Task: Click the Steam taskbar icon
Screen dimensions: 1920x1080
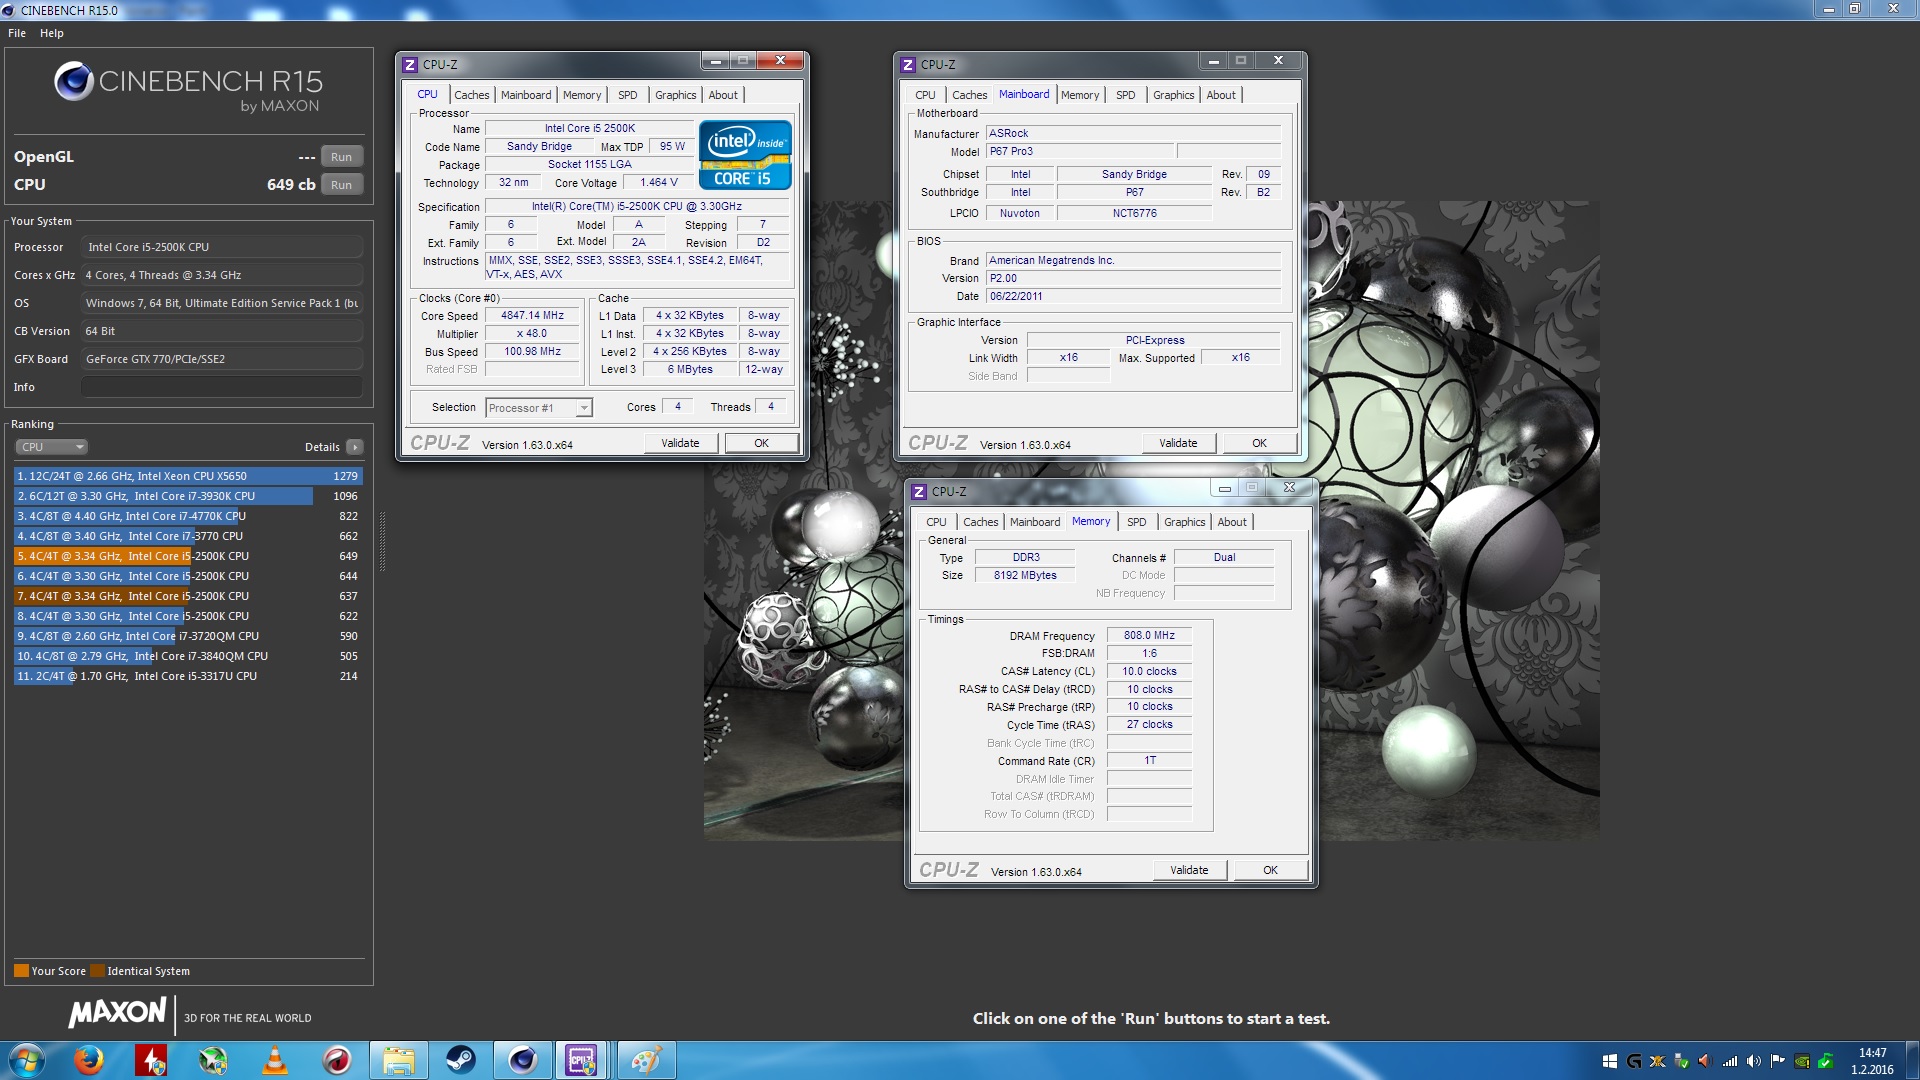Action: click(460, 1060)
